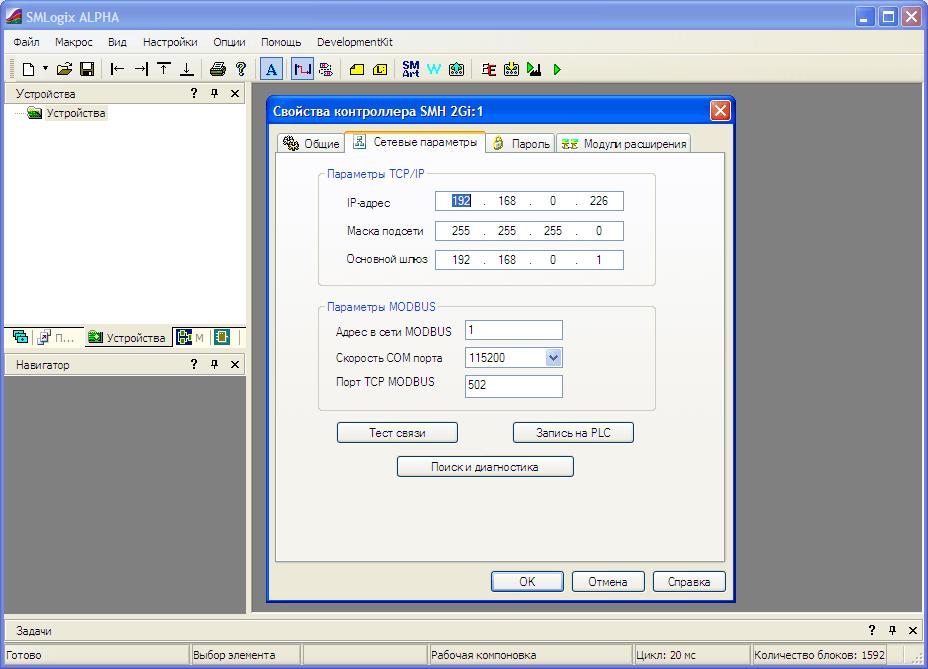Switch to the teal chip panel tab
This screenshot has width=928, height=669.
pyautogui.click(x=222, y=337)
